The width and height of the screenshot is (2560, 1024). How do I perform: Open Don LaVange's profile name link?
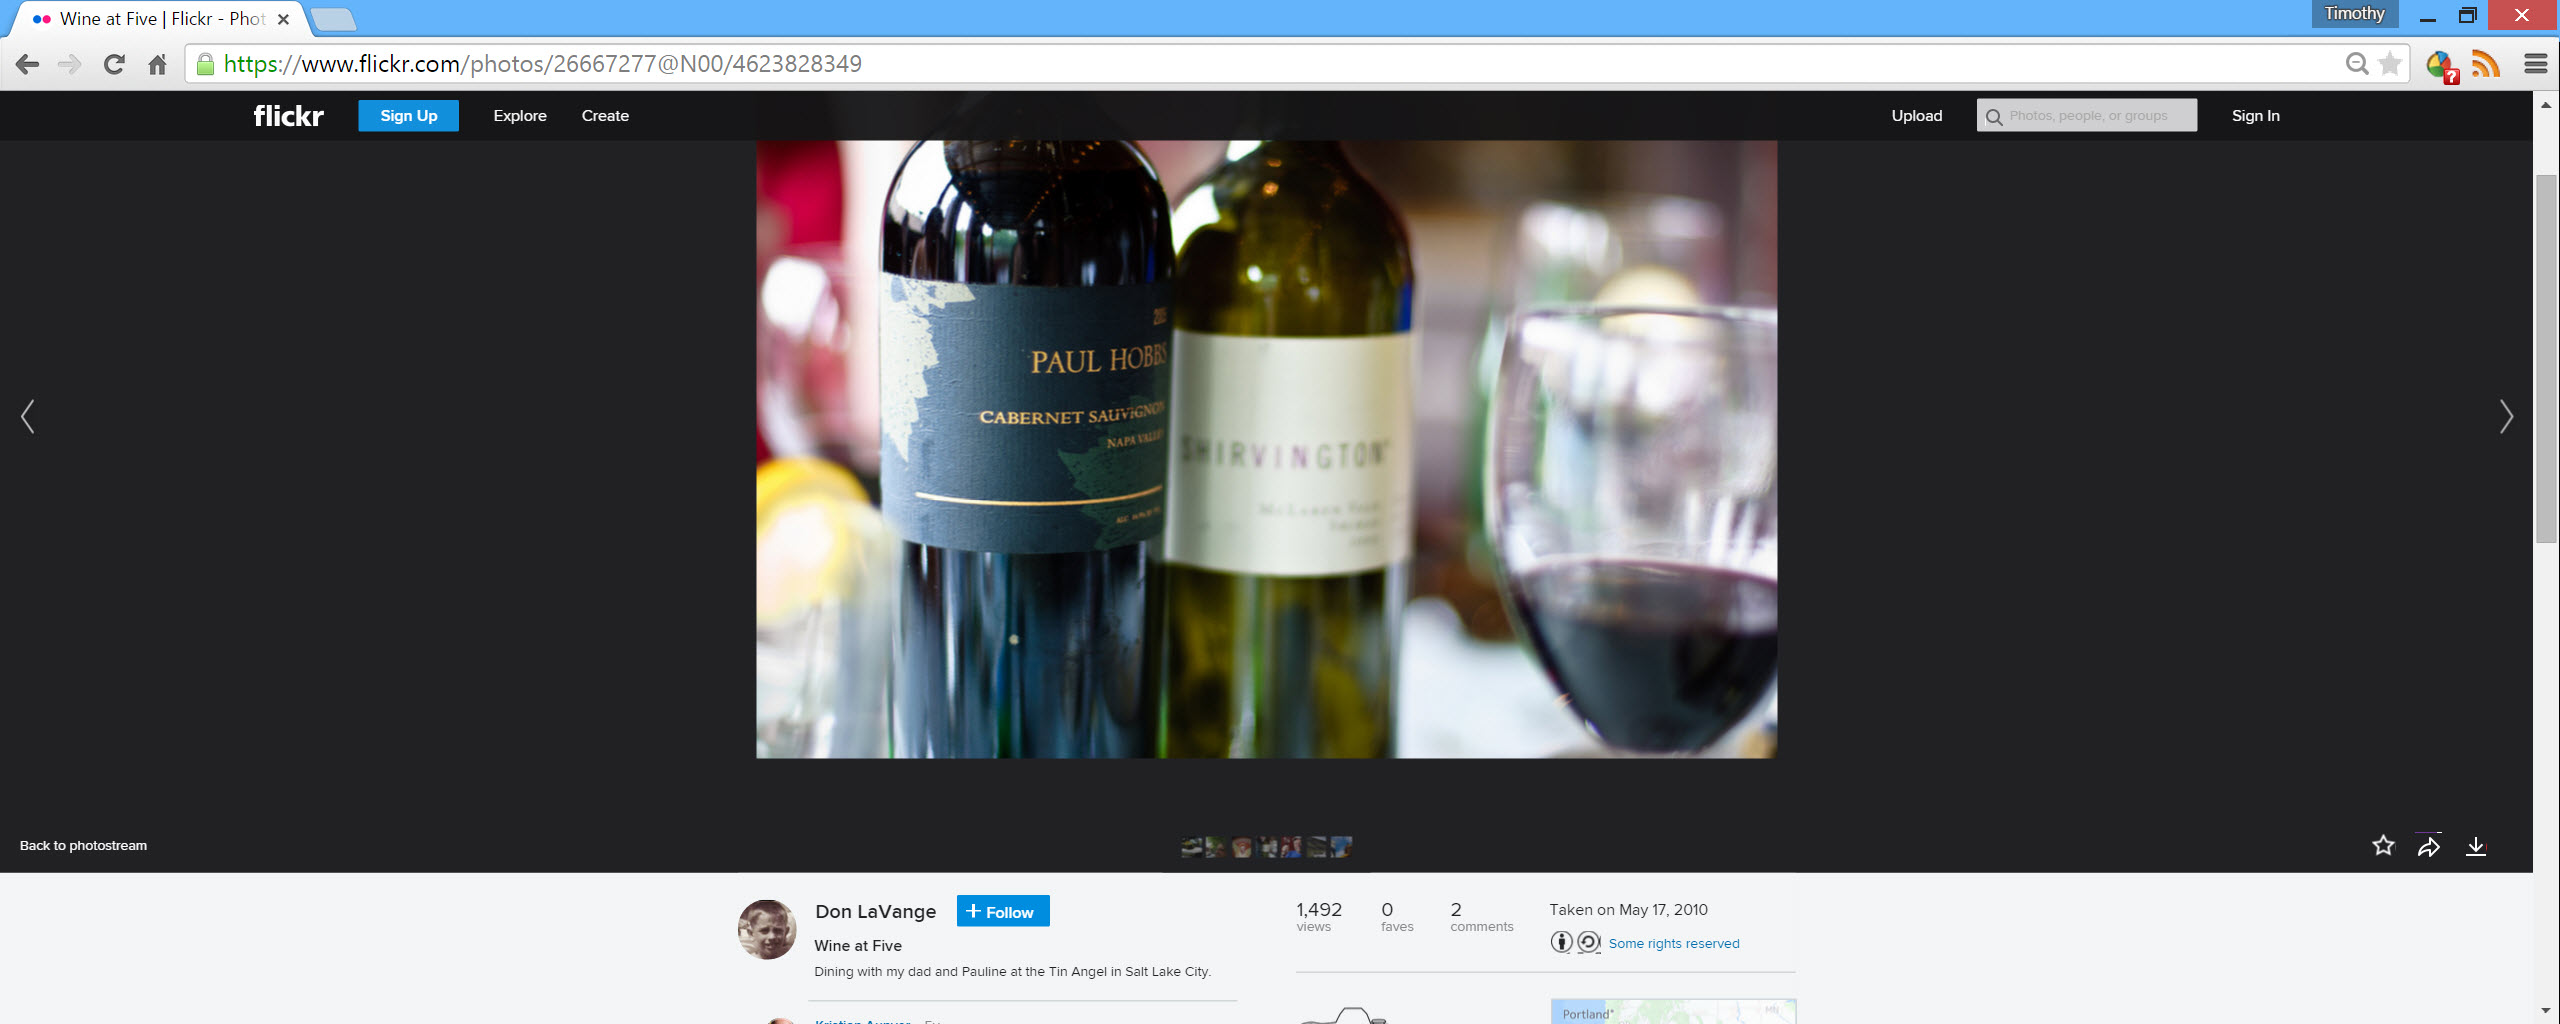[875, 911]
